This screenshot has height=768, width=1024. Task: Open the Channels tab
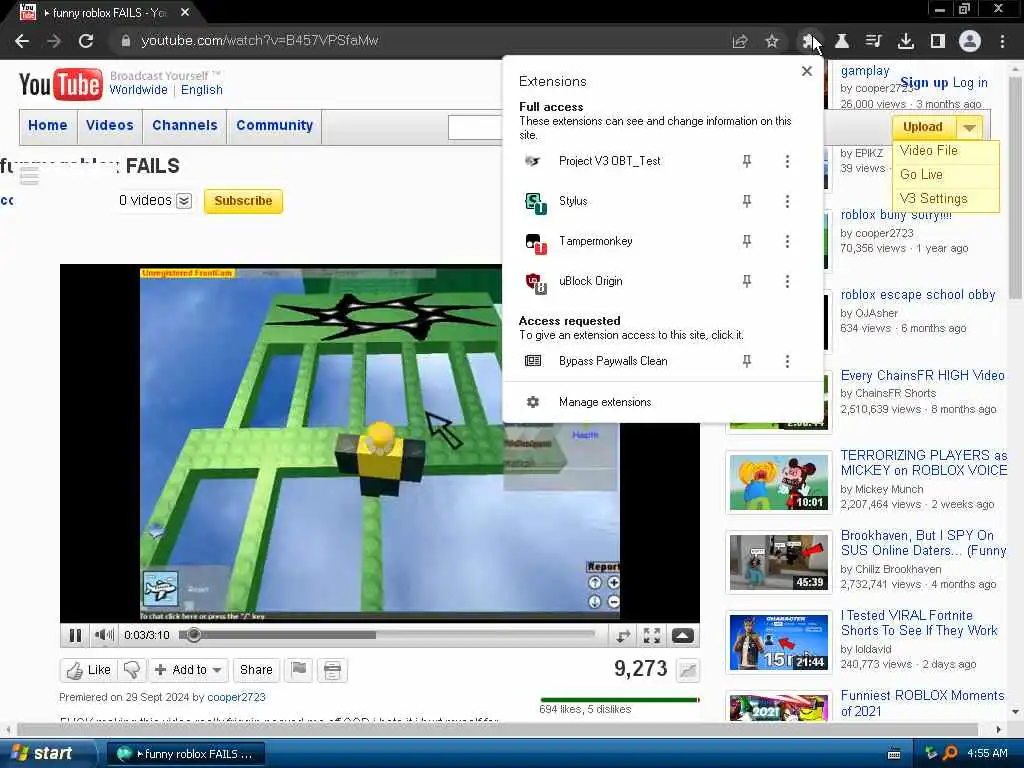[x=185, y=125]
